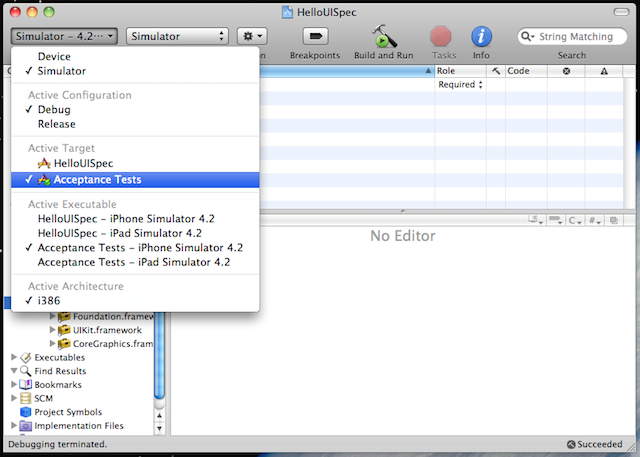Image resolution: width=640 pixels, height=457 pixels.
Task: Choose Acceptance Tests - iPhone Simulator 4.2 executable
Action: [135, 248]
